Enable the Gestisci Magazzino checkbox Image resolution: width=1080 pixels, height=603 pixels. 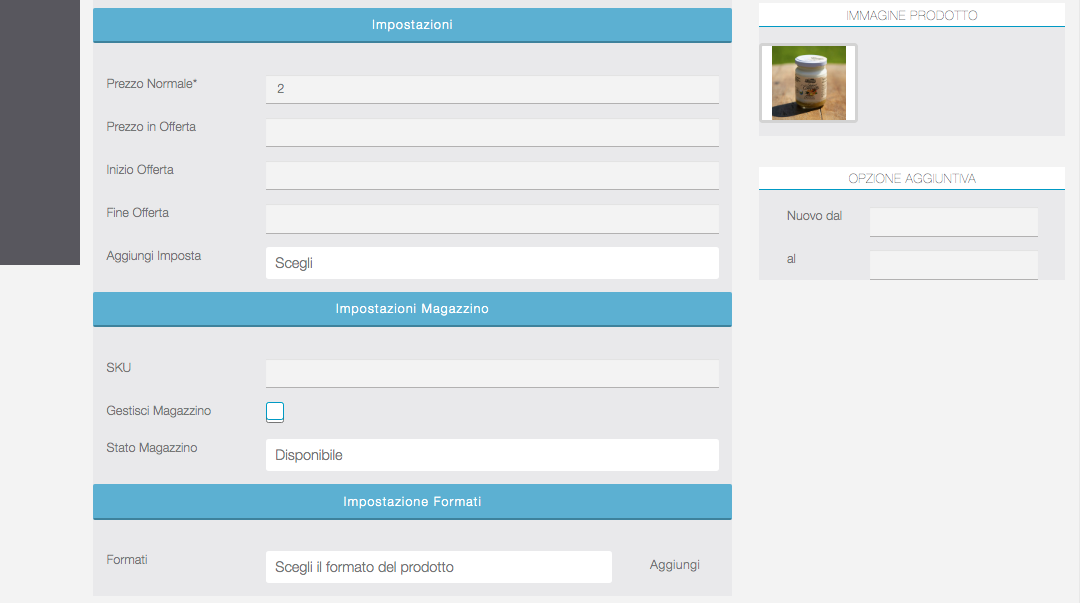pos(275,412)
